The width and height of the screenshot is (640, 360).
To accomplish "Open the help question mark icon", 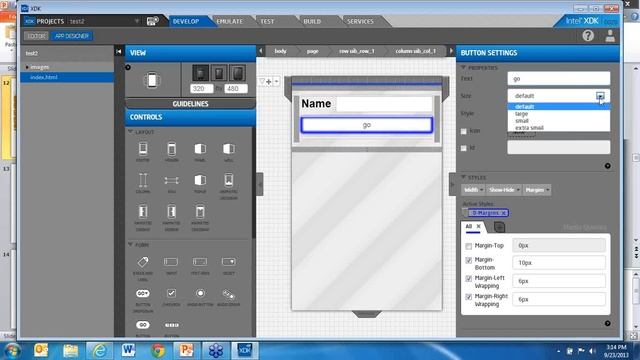I will (588, 36).
